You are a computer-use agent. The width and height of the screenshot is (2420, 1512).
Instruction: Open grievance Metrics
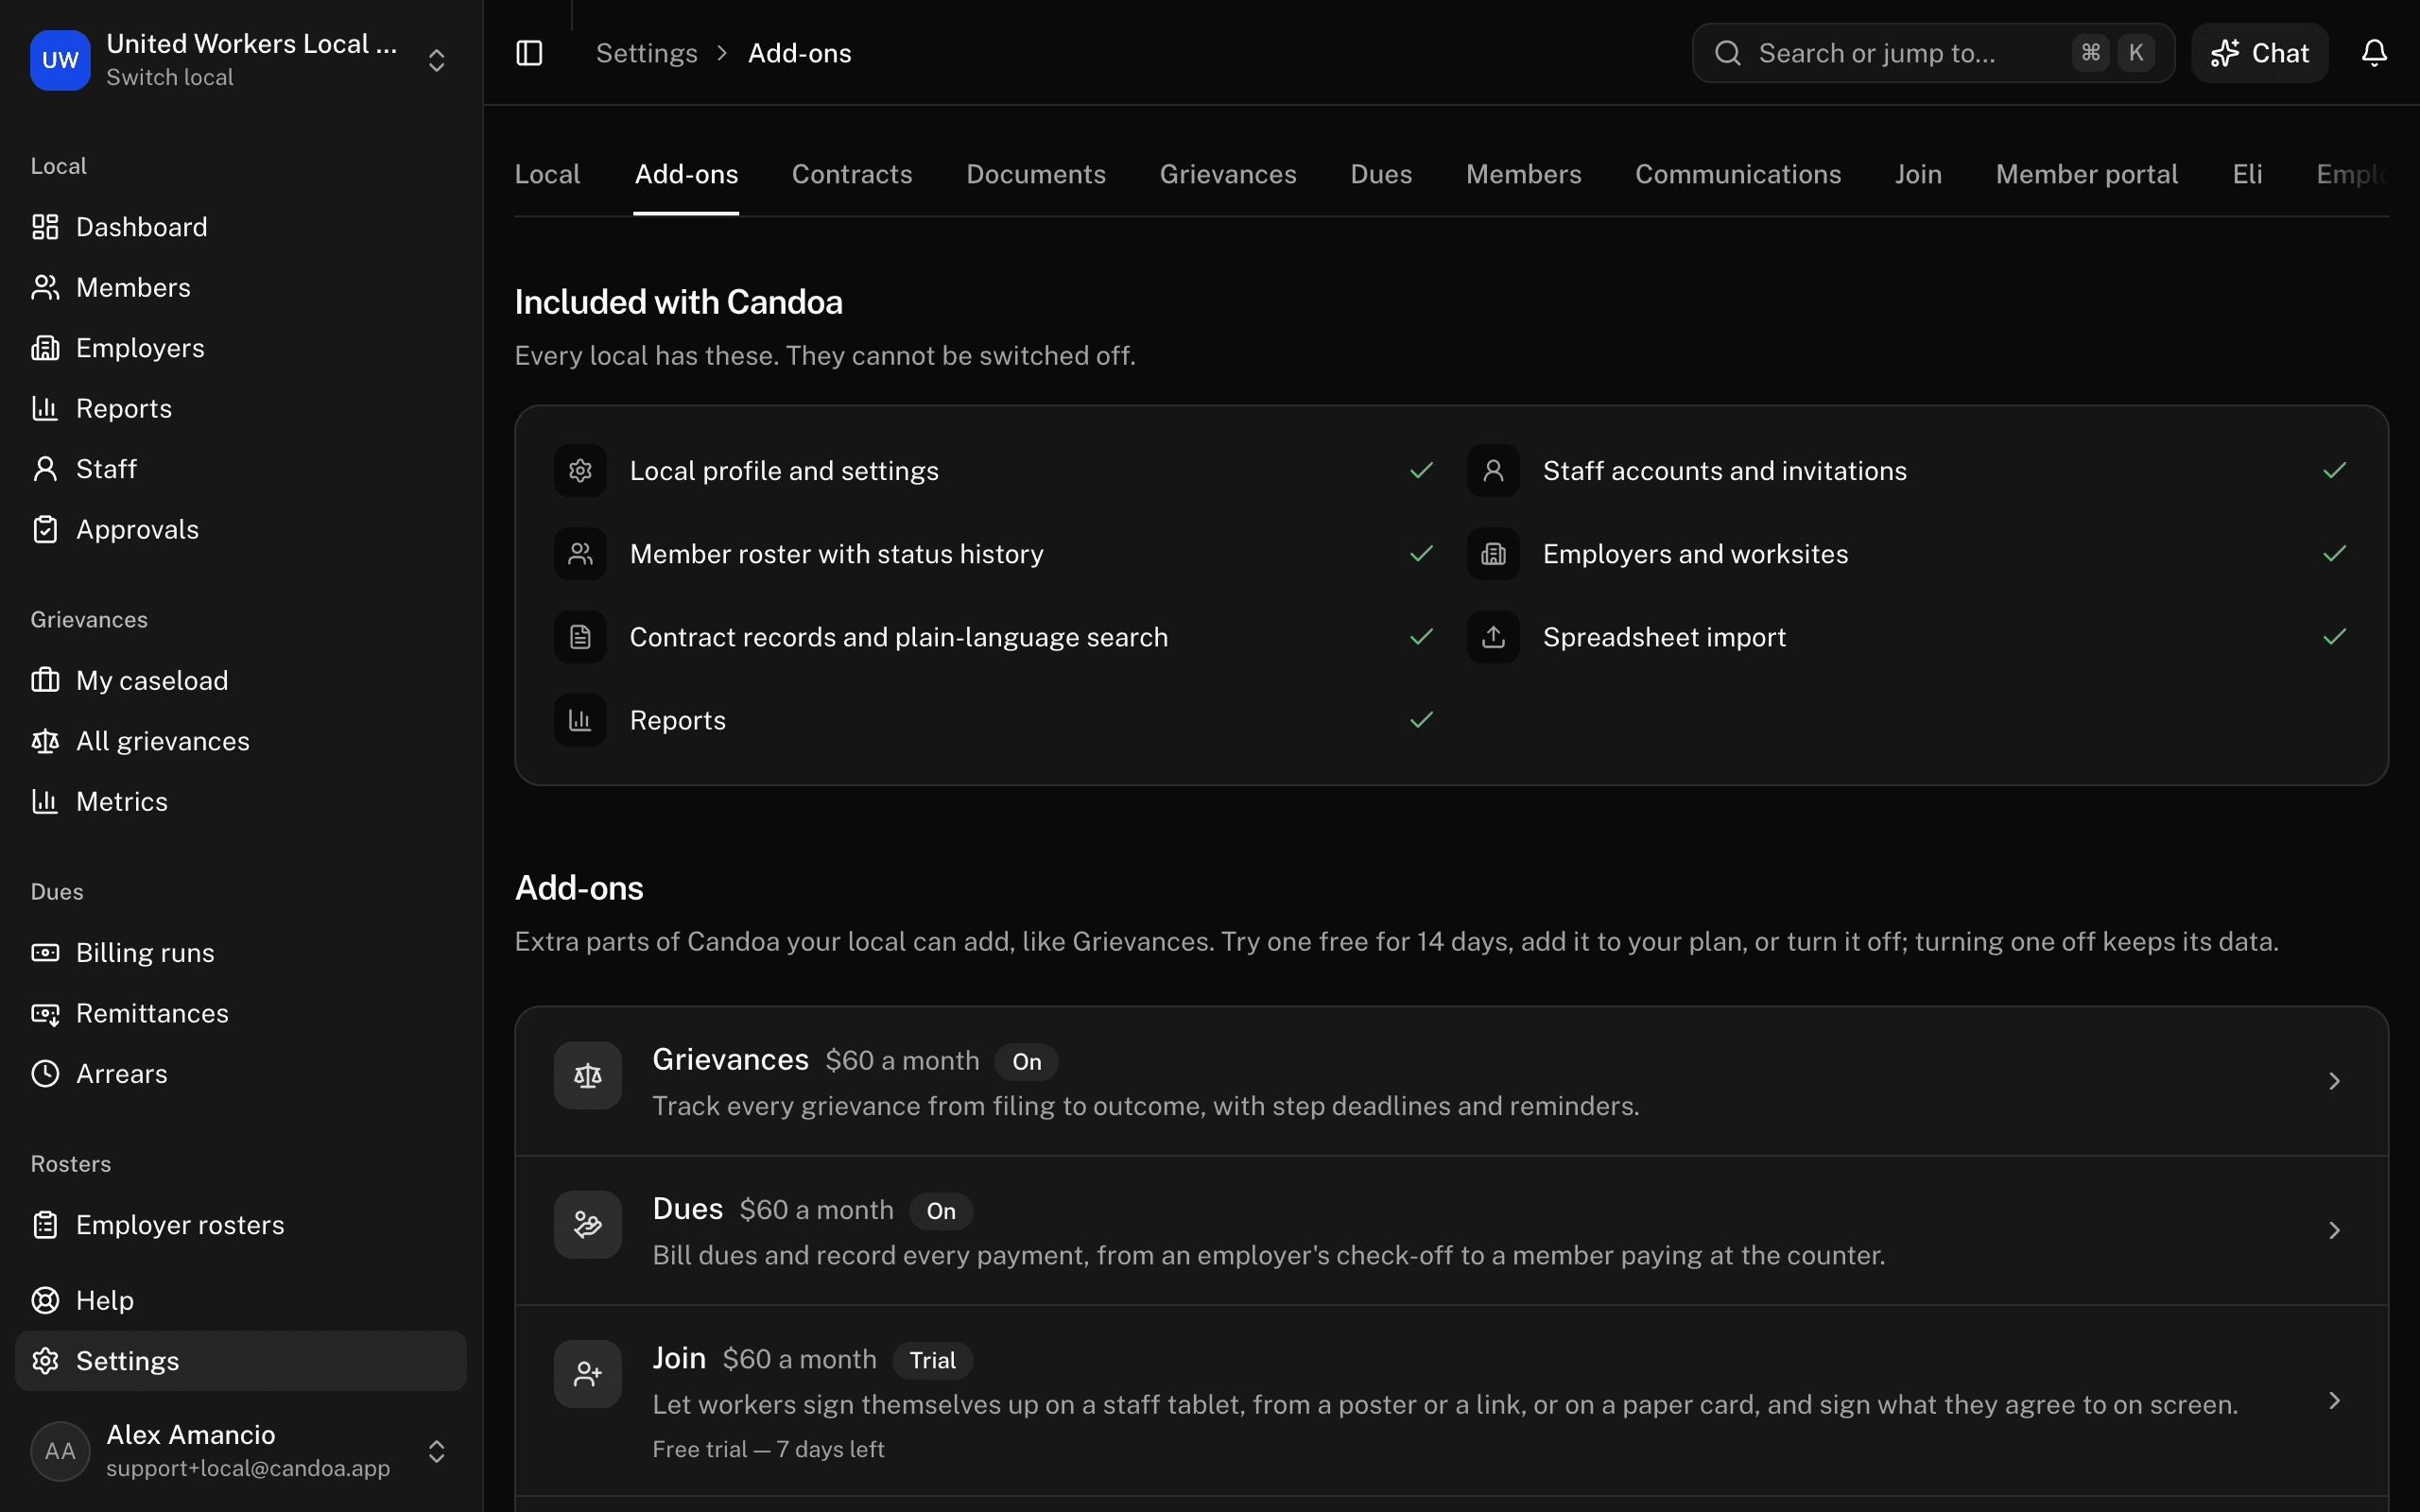pyautogui.click(x=241, y=801)
